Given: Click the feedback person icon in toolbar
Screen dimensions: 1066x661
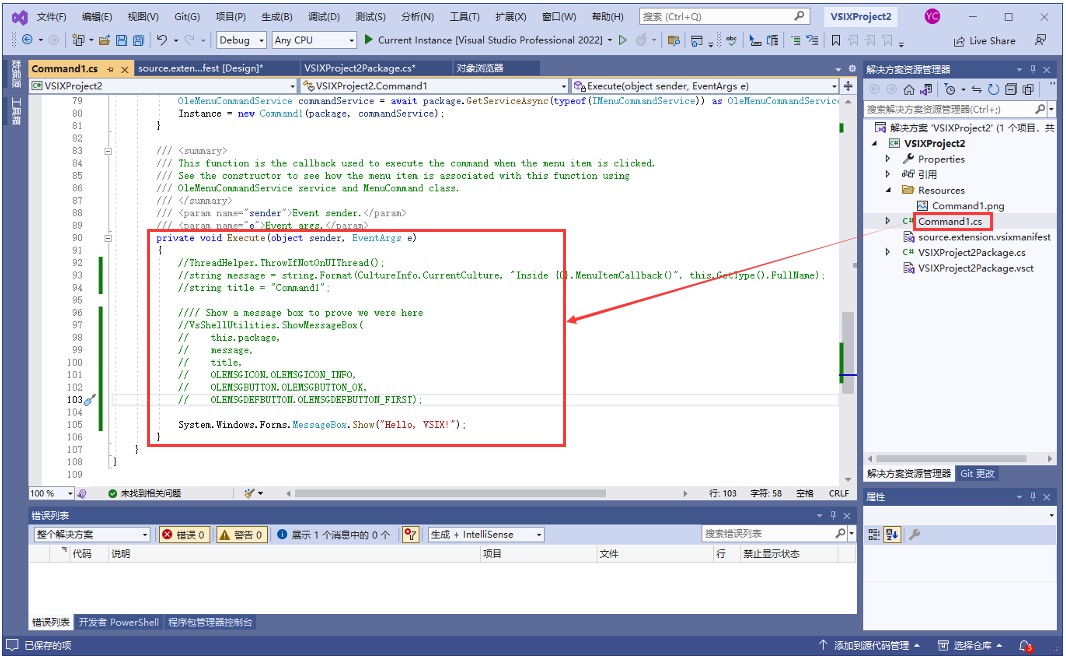Looking at the screenshot, I should pyautogui.click(x=1040, y=40).
